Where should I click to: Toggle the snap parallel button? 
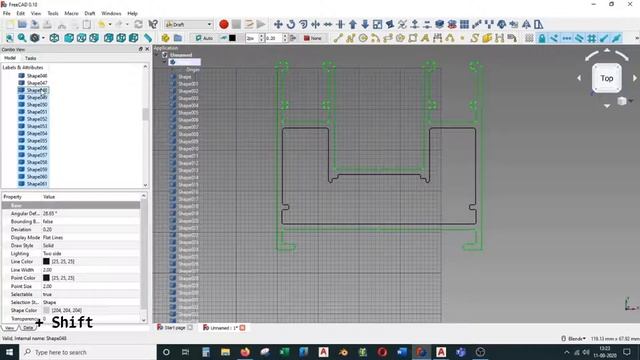point(579,38)
